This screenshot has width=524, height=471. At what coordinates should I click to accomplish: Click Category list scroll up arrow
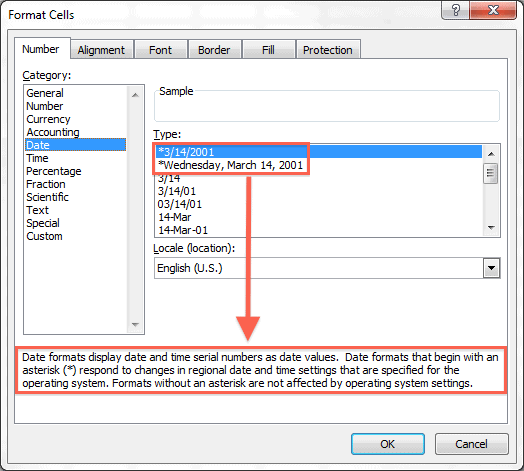[x=135, y=95]
